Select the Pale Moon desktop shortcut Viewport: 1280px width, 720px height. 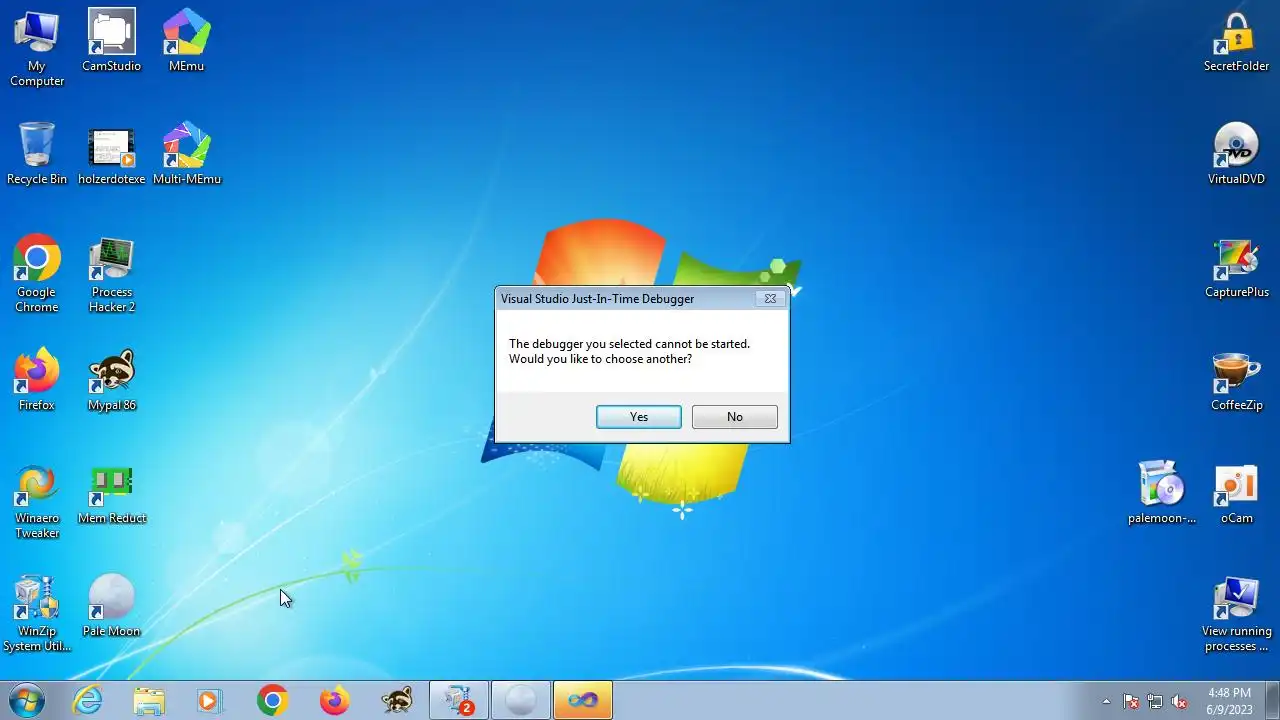112,606
